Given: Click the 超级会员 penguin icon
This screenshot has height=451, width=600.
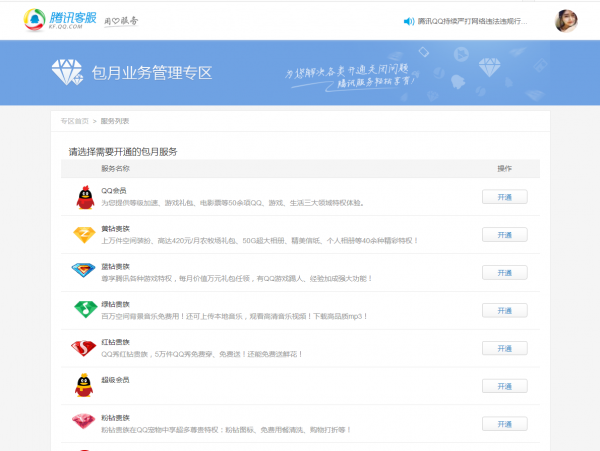Looking at the screenshot, I should [84, 385].
